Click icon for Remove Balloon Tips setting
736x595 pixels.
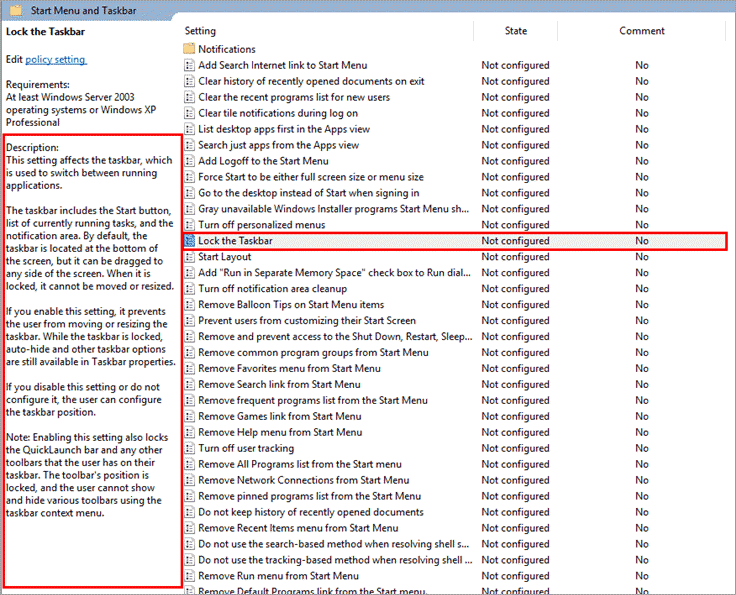[x=189, y=305]
